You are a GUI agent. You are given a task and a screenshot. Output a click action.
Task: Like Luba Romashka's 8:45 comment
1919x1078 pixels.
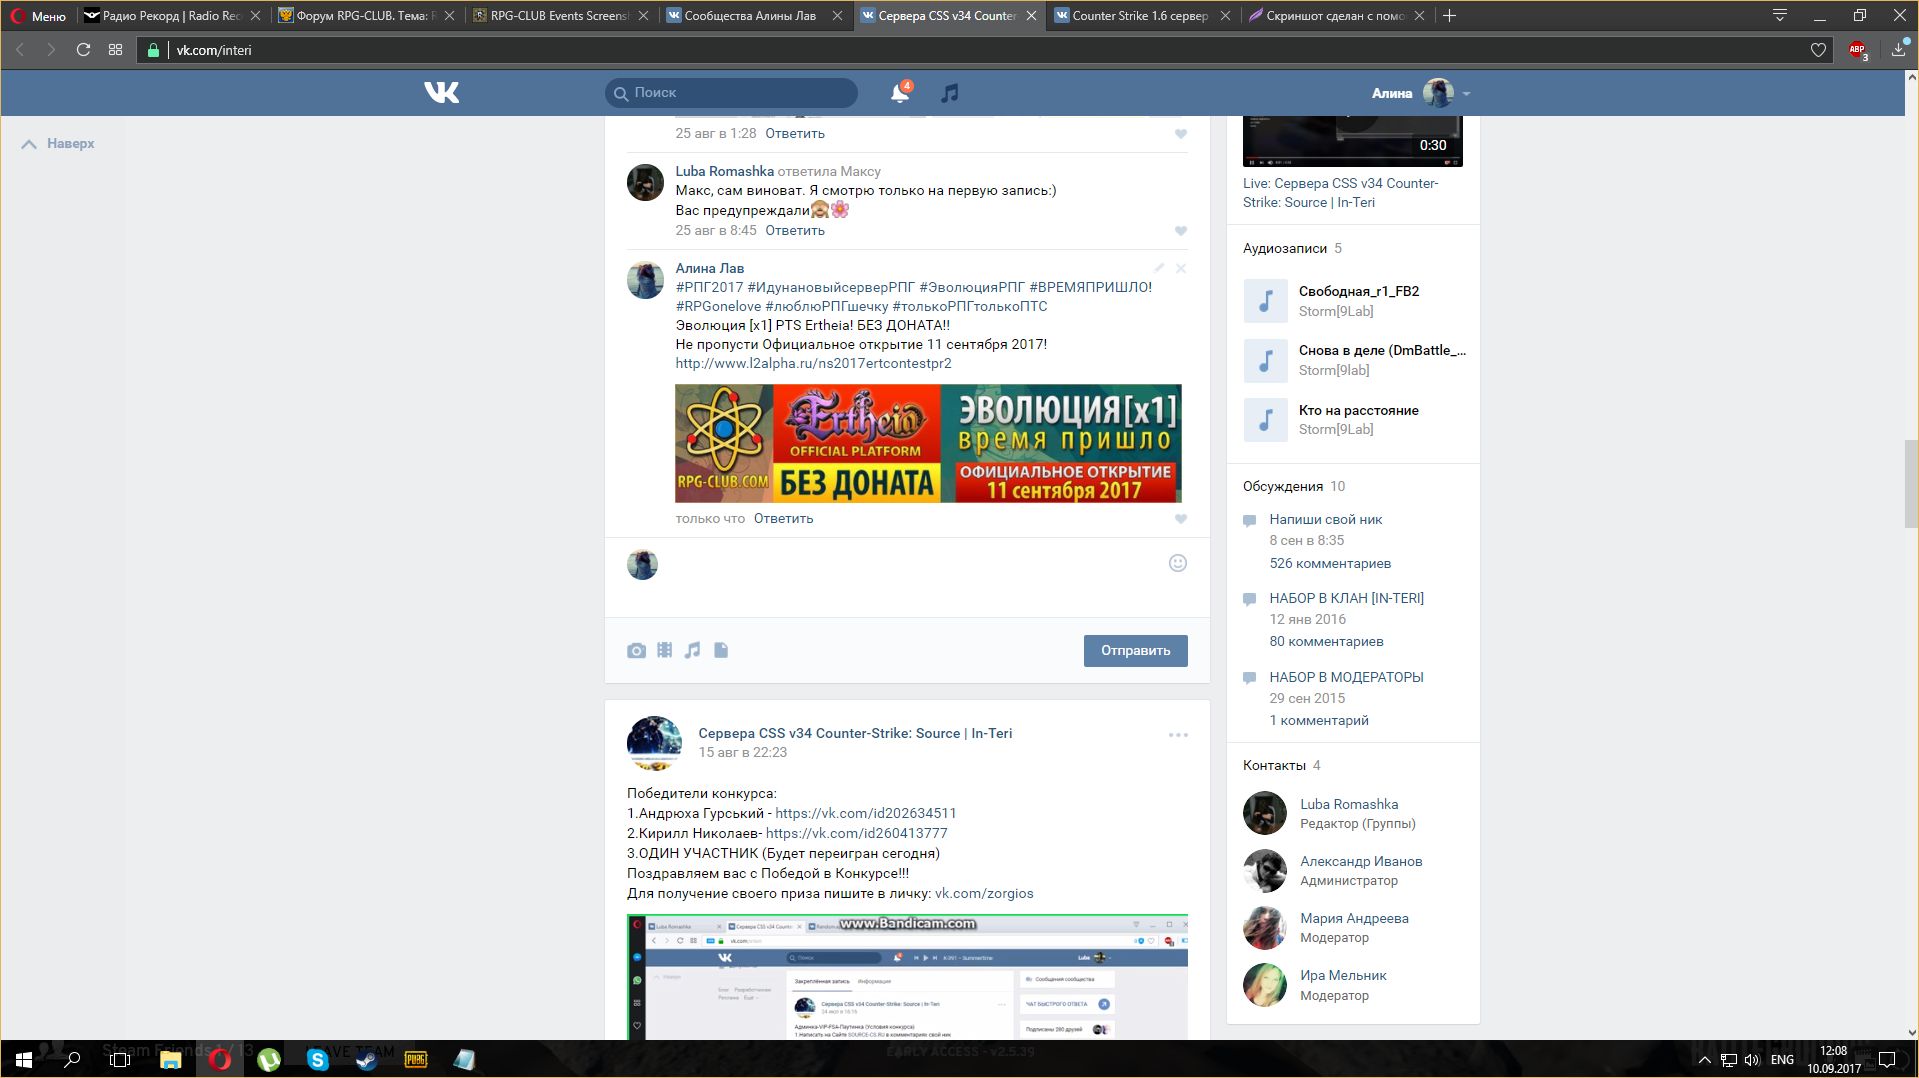pyautogui.click(x=1181, y=231)
